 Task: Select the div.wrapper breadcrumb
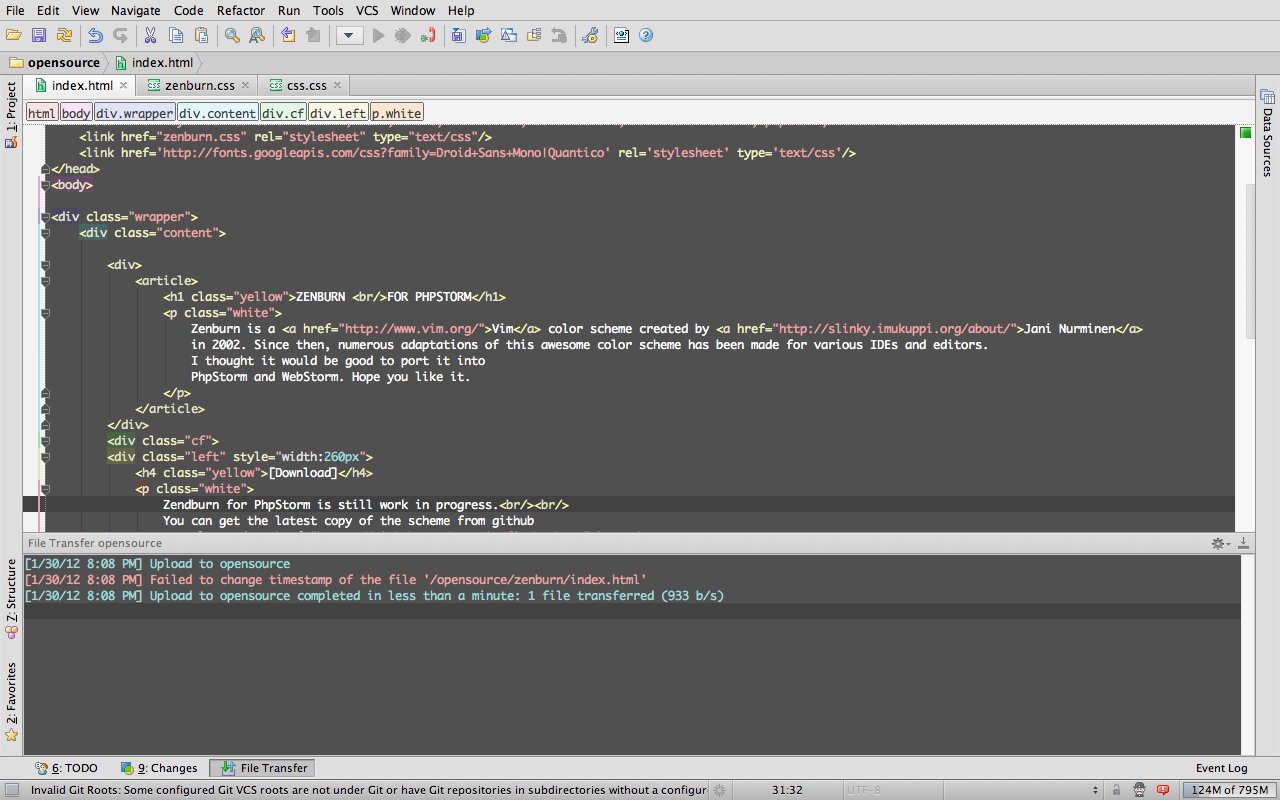134,112
